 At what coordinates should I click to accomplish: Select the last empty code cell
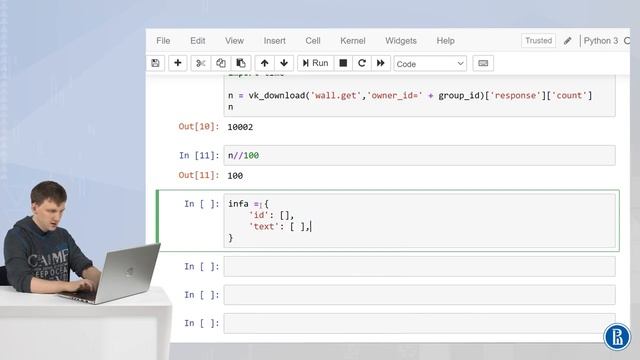click(x=419, y=323)
